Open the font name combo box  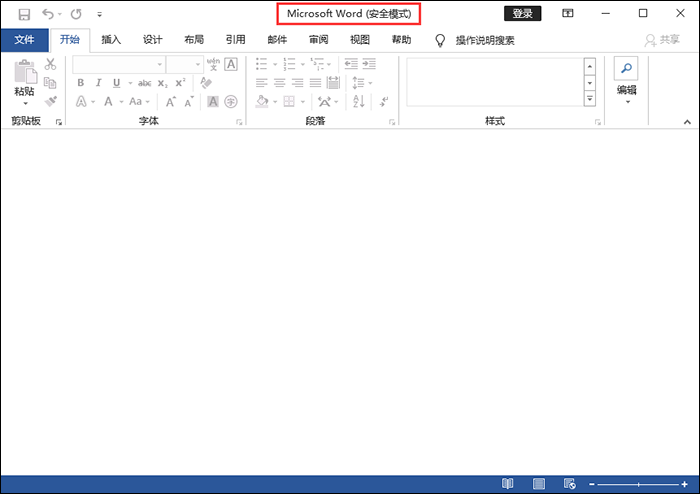119,64
